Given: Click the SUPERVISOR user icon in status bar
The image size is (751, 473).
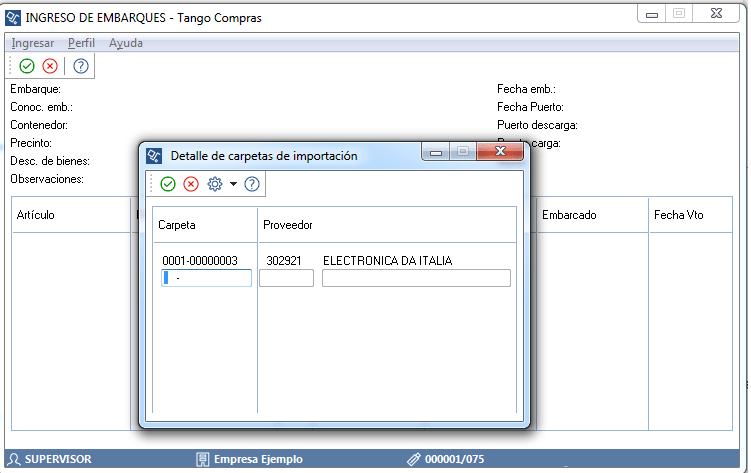Looking at the screenshot, I should point(15,459).
